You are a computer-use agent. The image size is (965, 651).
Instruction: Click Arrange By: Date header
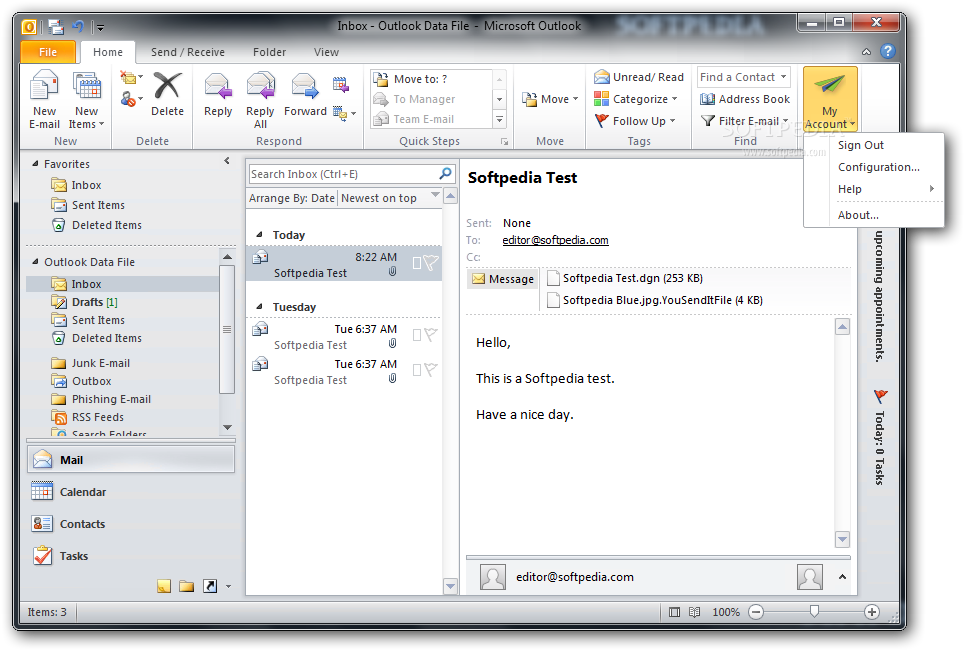(x=292, y=198)
